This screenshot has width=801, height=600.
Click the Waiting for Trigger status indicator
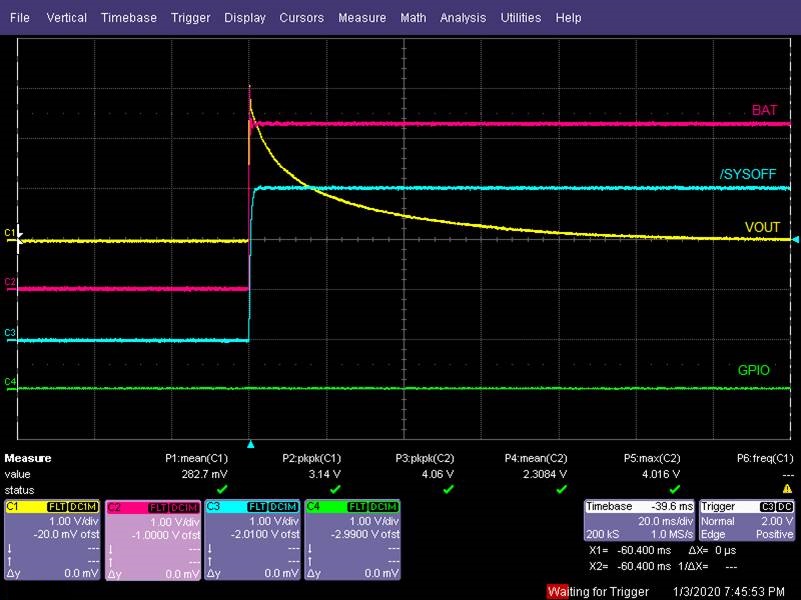tap(596, 591)
